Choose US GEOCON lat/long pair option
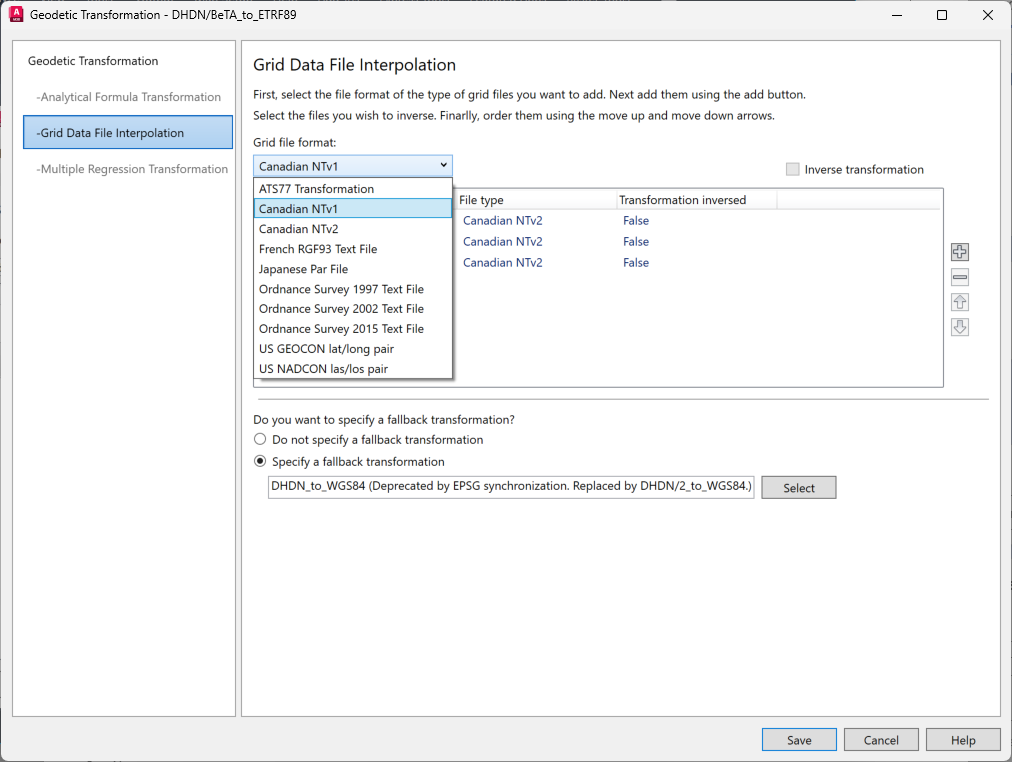Image resolution: width=1012 pixels, height=762 pixels. coord(352,349)
